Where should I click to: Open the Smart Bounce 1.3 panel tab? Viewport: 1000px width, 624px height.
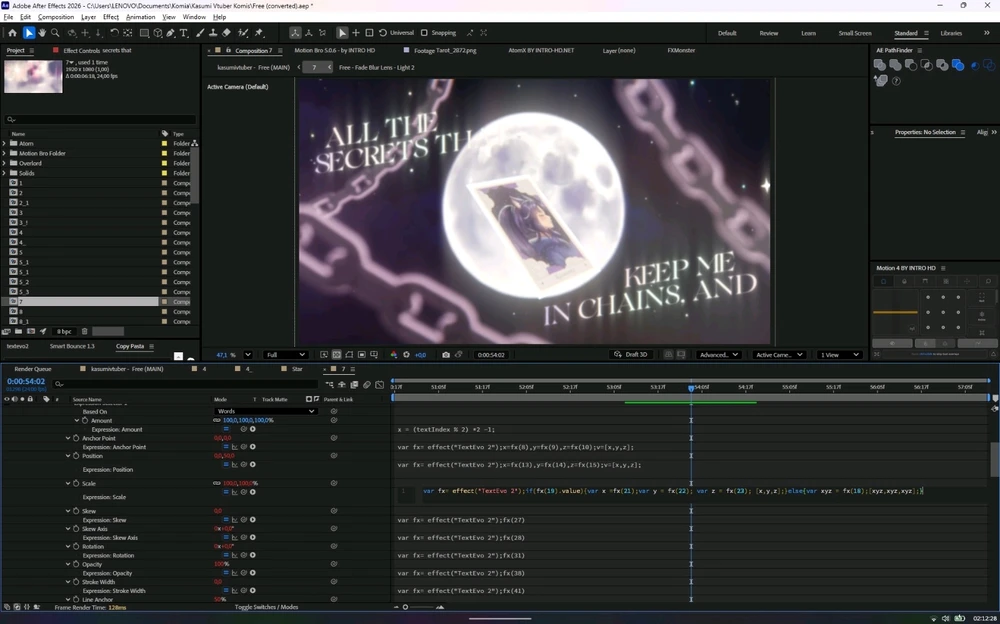[72, 346]
